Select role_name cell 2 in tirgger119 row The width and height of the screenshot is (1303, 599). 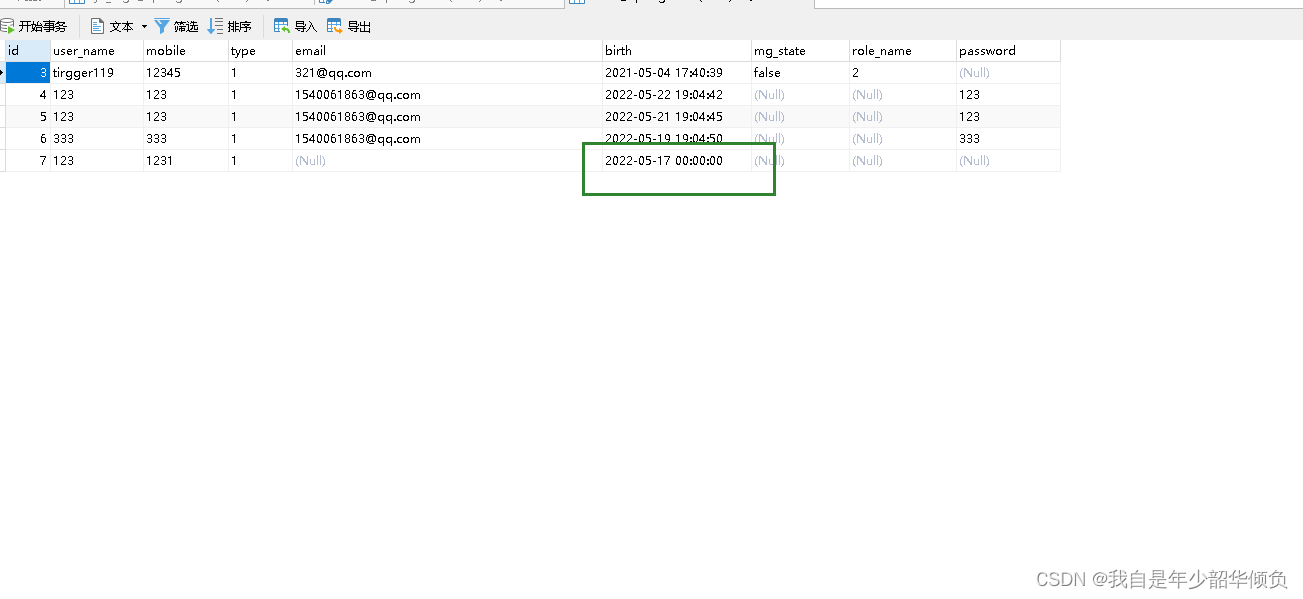903,73
